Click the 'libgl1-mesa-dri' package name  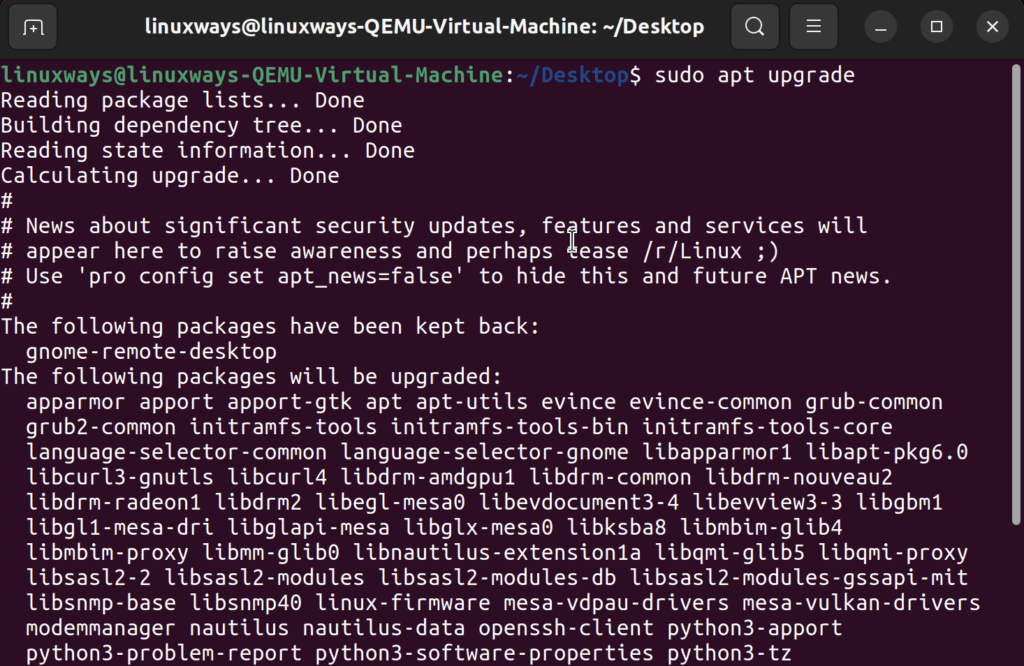click(x=120, y=528)
